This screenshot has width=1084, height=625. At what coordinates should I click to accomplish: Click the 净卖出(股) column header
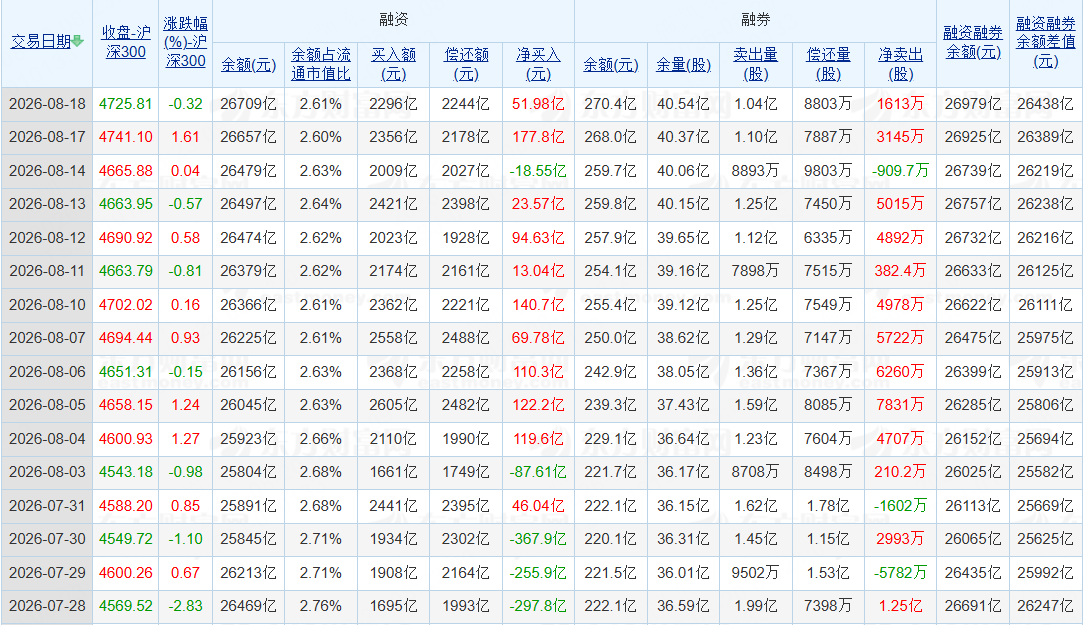901,64
